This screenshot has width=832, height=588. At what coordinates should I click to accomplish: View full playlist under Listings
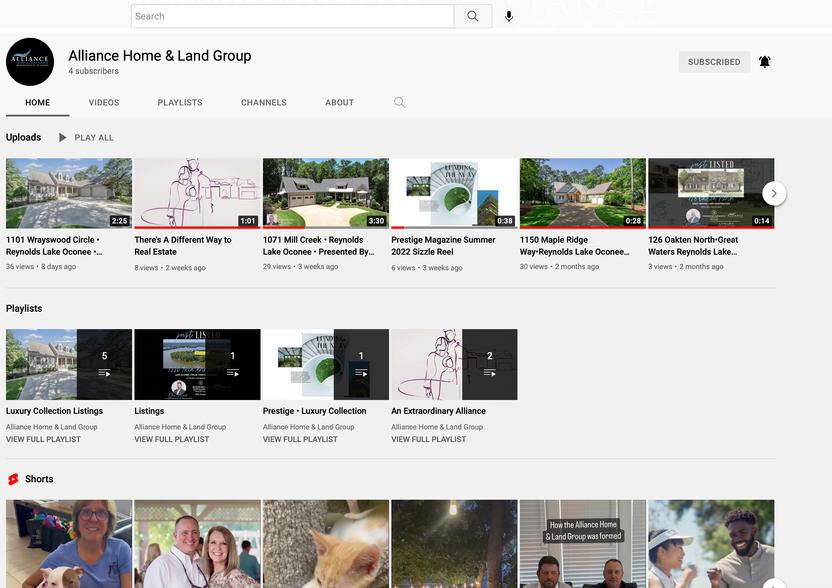click(172, 439)
